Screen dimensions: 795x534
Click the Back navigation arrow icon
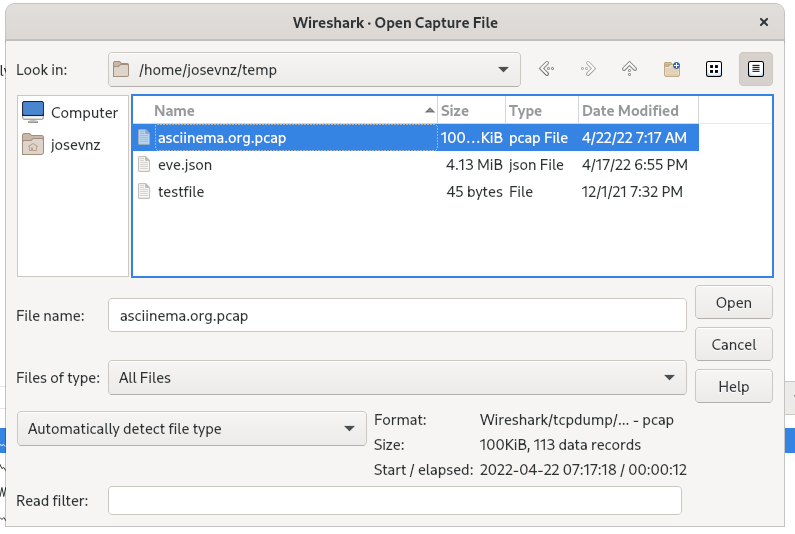coord(546,69)
